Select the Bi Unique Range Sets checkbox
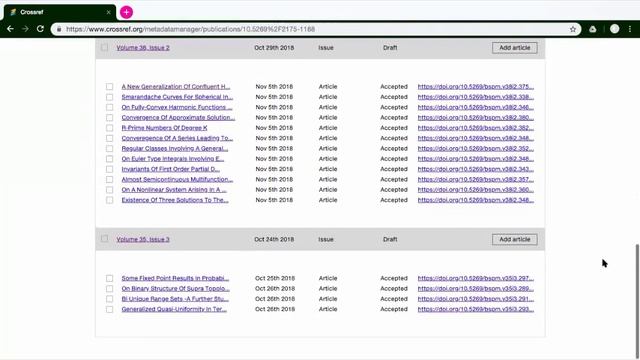Image resolution: width=640 pixels, height=360 pixels. point(109,299)
